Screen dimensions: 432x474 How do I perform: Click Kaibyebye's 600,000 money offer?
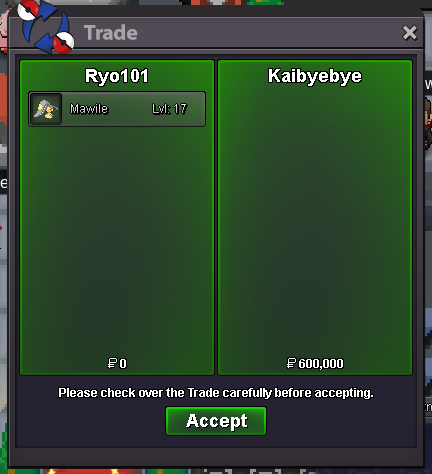coord(315,363)
